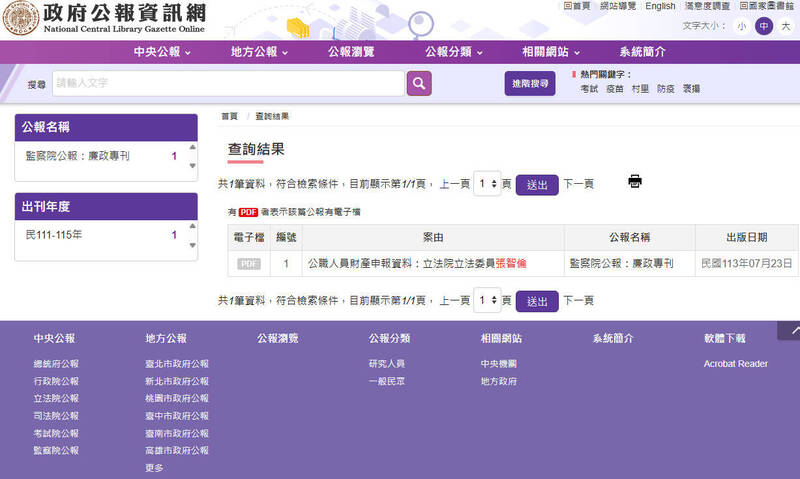Screen dimensions: 800x479
Task: Click the printer icon
Action: click(635, 181)
